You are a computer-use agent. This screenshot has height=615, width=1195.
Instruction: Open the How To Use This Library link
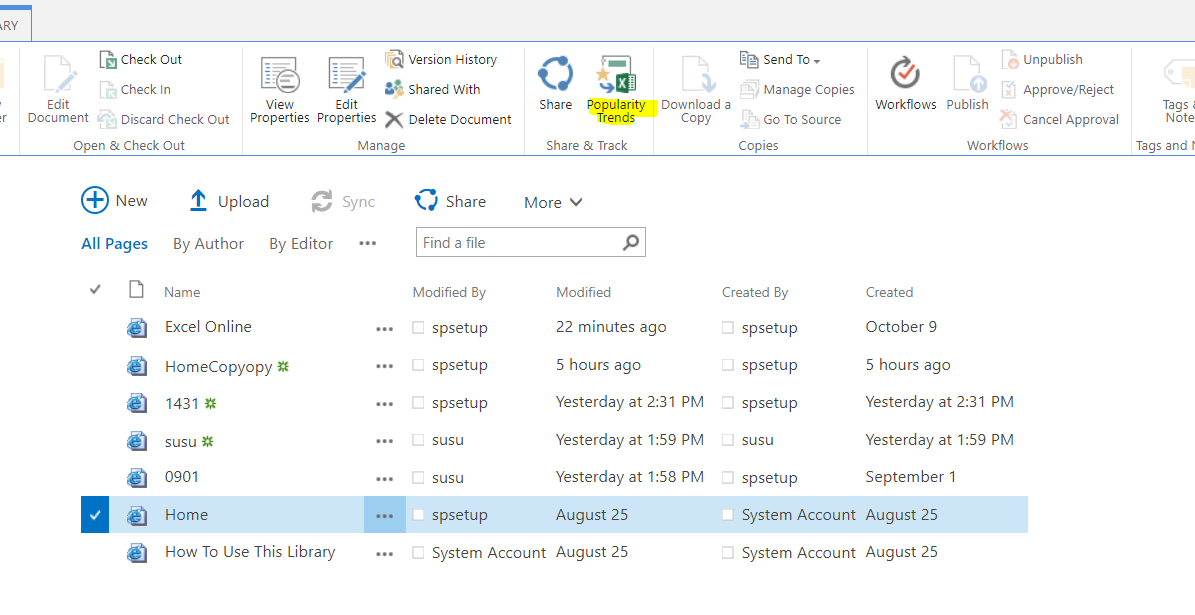250,552
